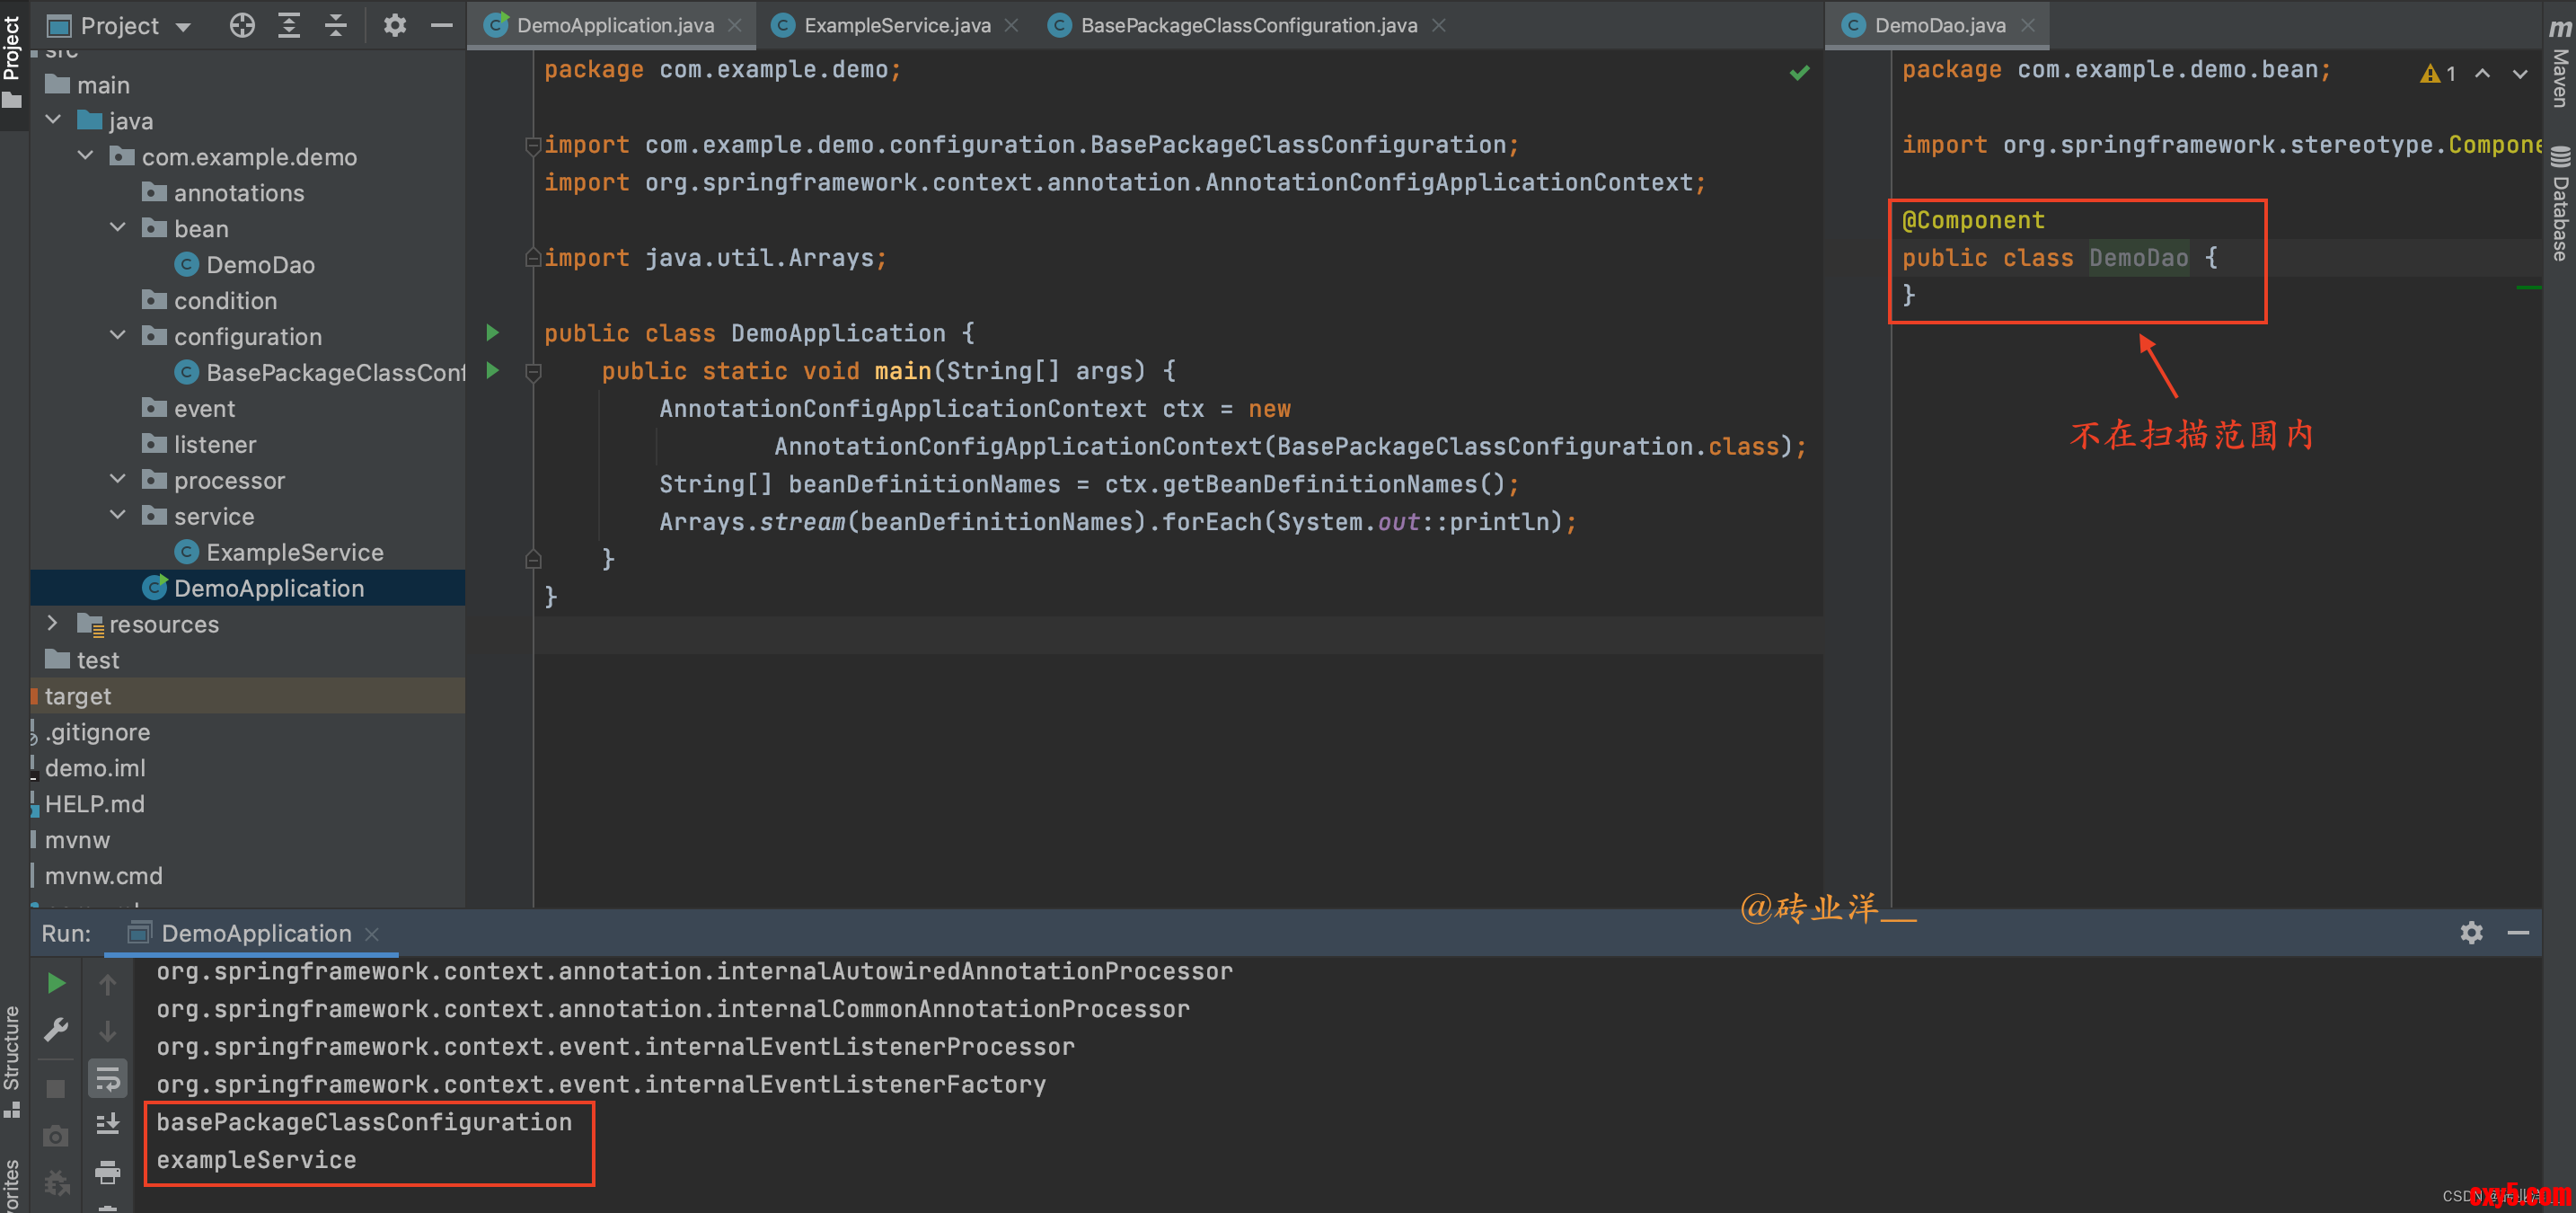Click run gutter arrow beside main method

click(x=493, y=370)
